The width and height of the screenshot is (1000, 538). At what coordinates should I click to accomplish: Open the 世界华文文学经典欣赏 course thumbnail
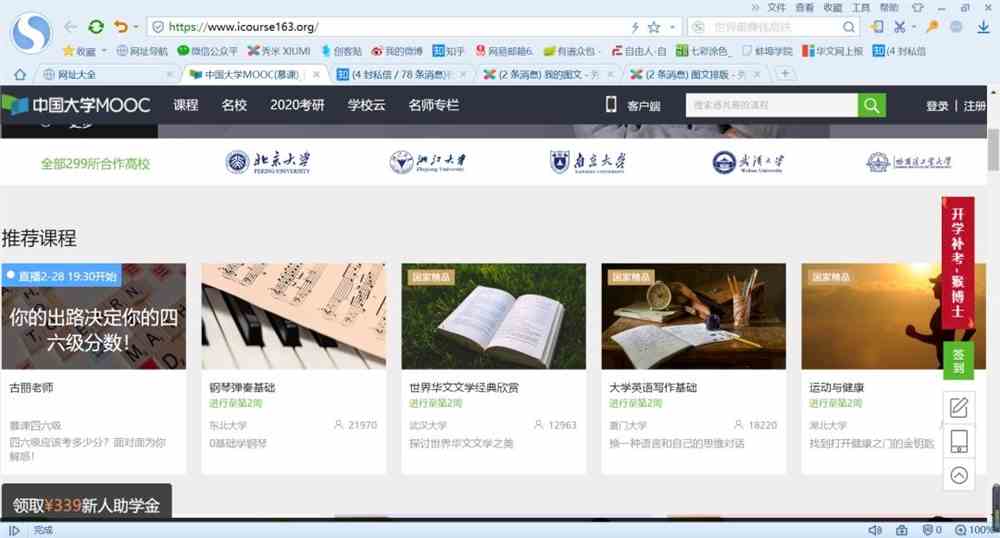(x=494, y=316)
